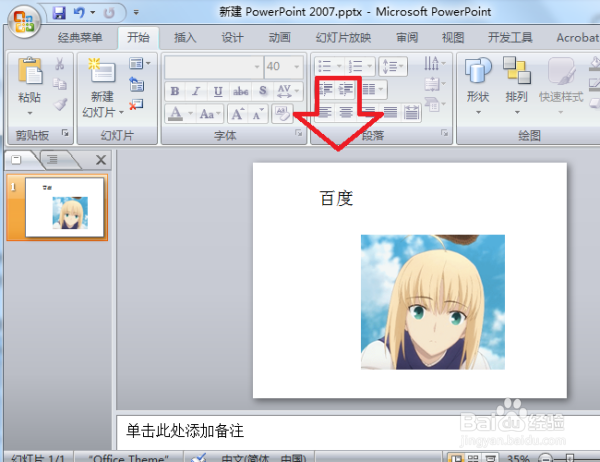
Task: Expand the 新建幻灯片 dropdown arrow
Action: coord(121,113)
